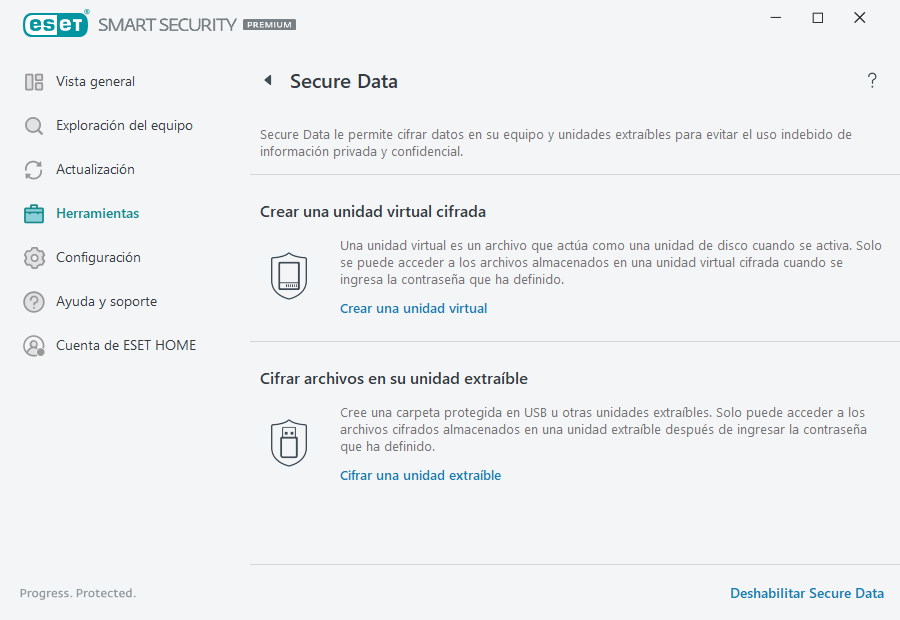Click the Herramientas briefcase icon

point(33,213)
